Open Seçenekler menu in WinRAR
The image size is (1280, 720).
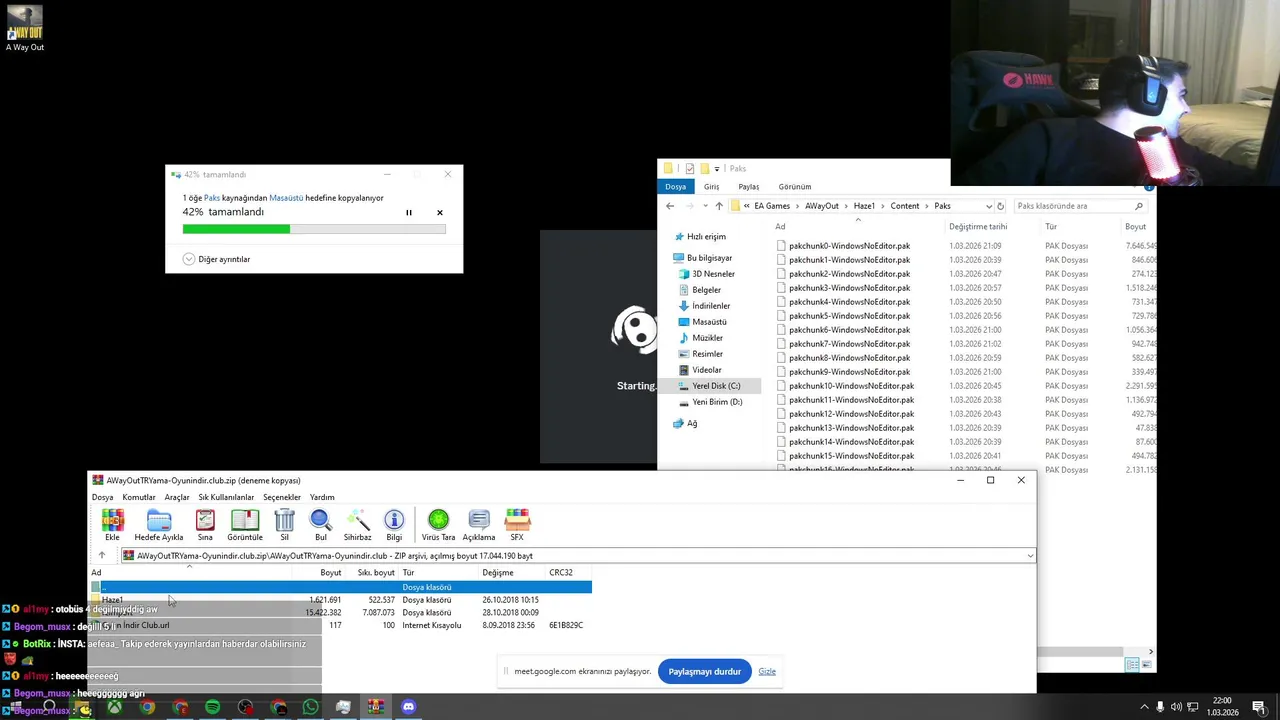pos(282,497)
